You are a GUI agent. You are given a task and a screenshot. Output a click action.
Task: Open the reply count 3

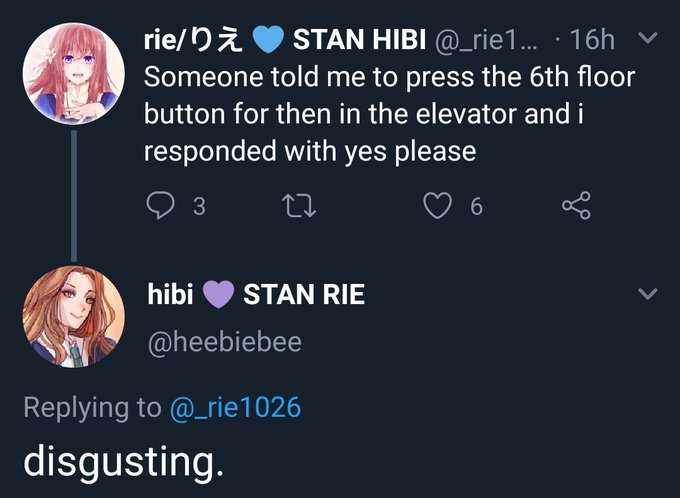[x=199, y=206]
